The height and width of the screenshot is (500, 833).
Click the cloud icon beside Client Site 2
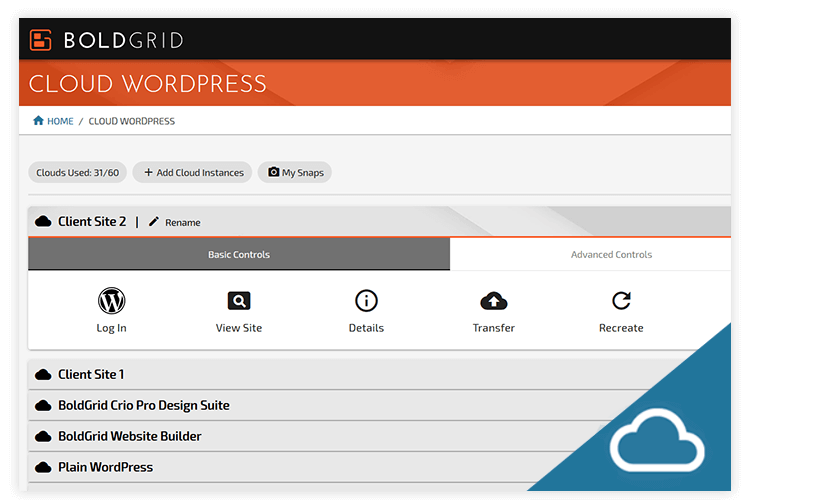click(x=43, y=221)
